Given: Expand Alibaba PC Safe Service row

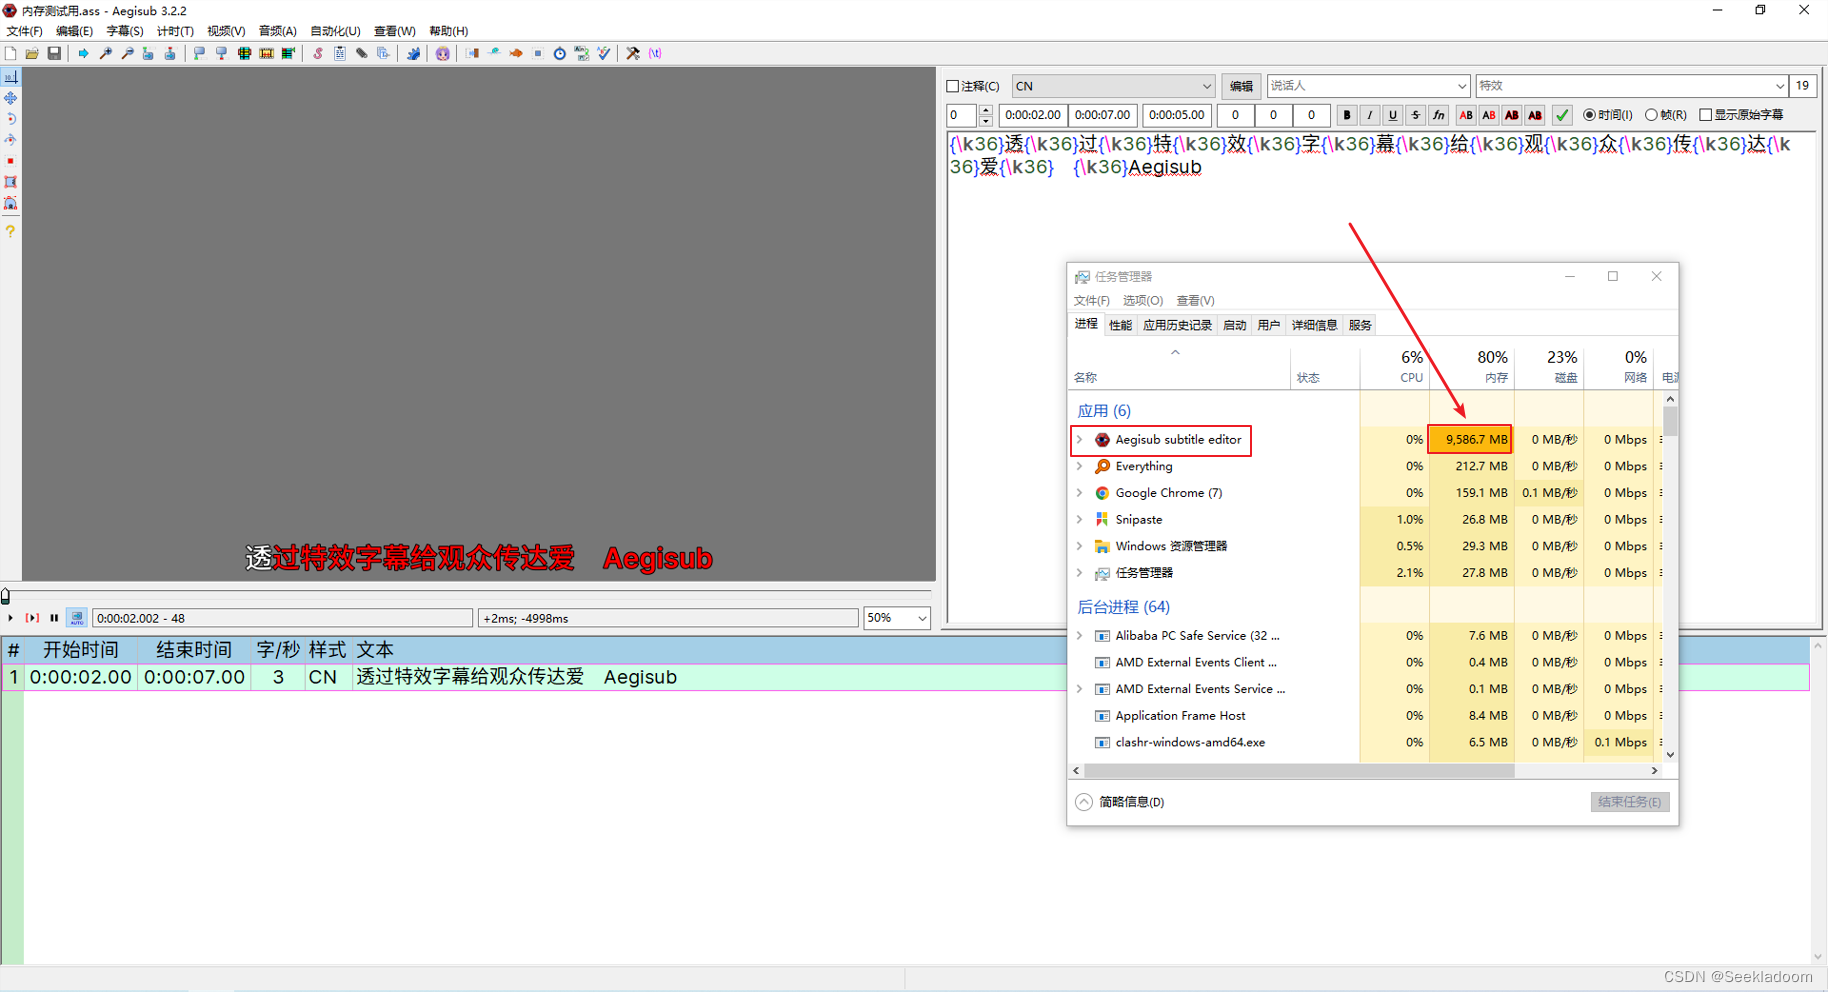Looking at the screenshot, I should 1079,635.
